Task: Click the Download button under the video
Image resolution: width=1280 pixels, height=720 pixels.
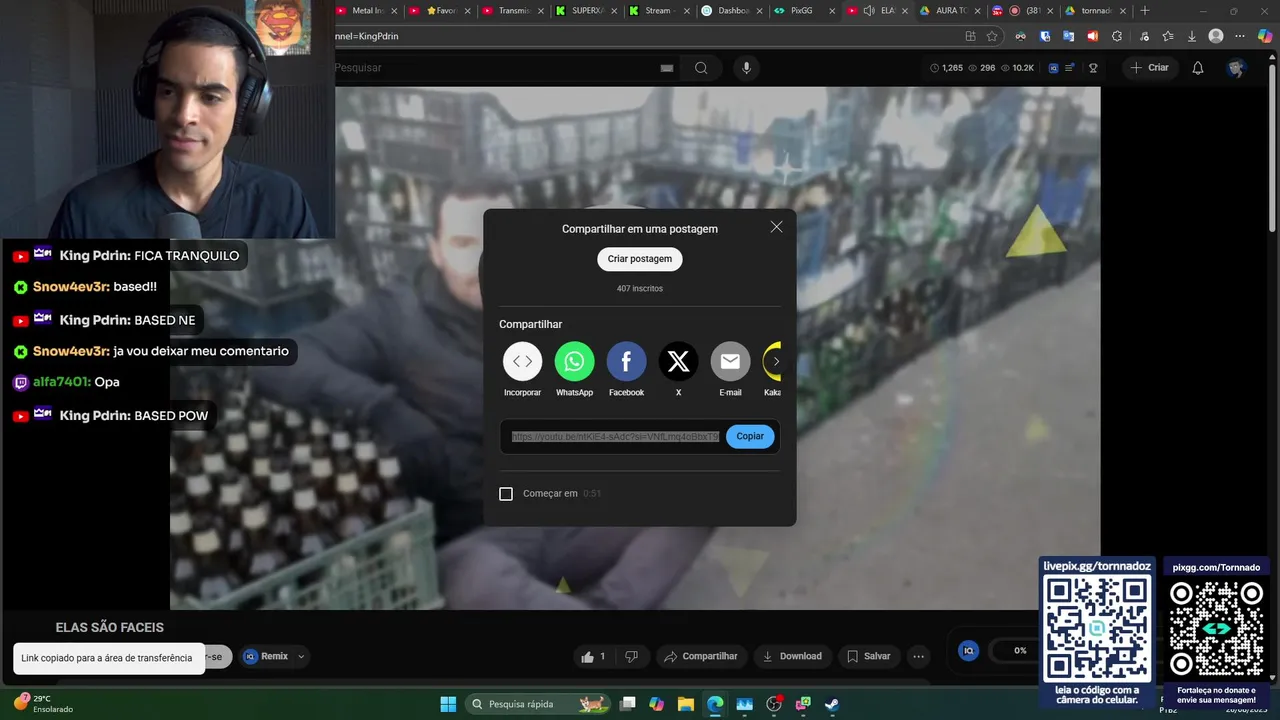Action: coord(792,656)
